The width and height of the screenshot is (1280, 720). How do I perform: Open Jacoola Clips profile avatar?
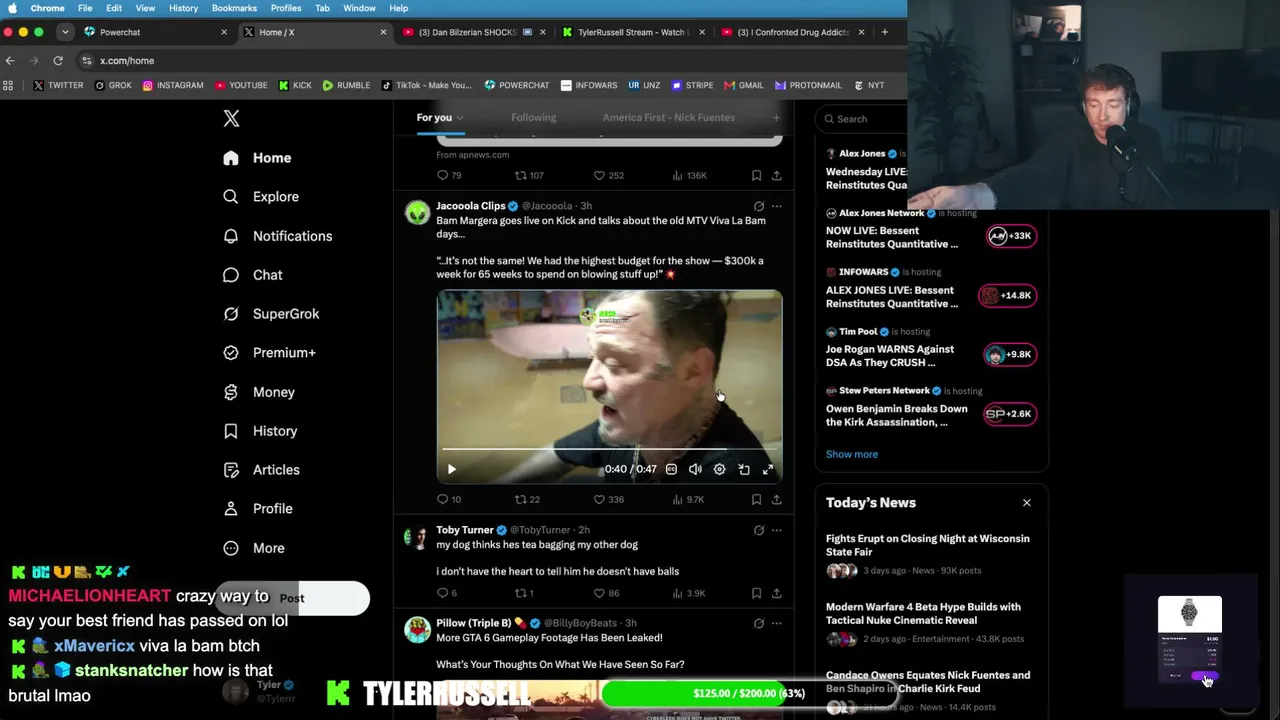[417, 212]
